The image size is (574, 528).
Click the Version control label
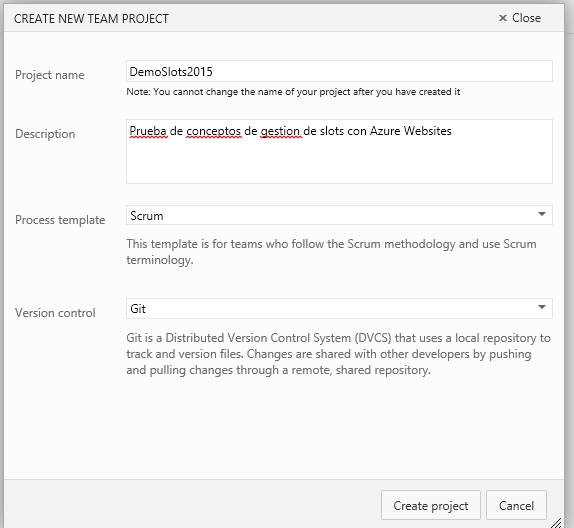[55, 313]
